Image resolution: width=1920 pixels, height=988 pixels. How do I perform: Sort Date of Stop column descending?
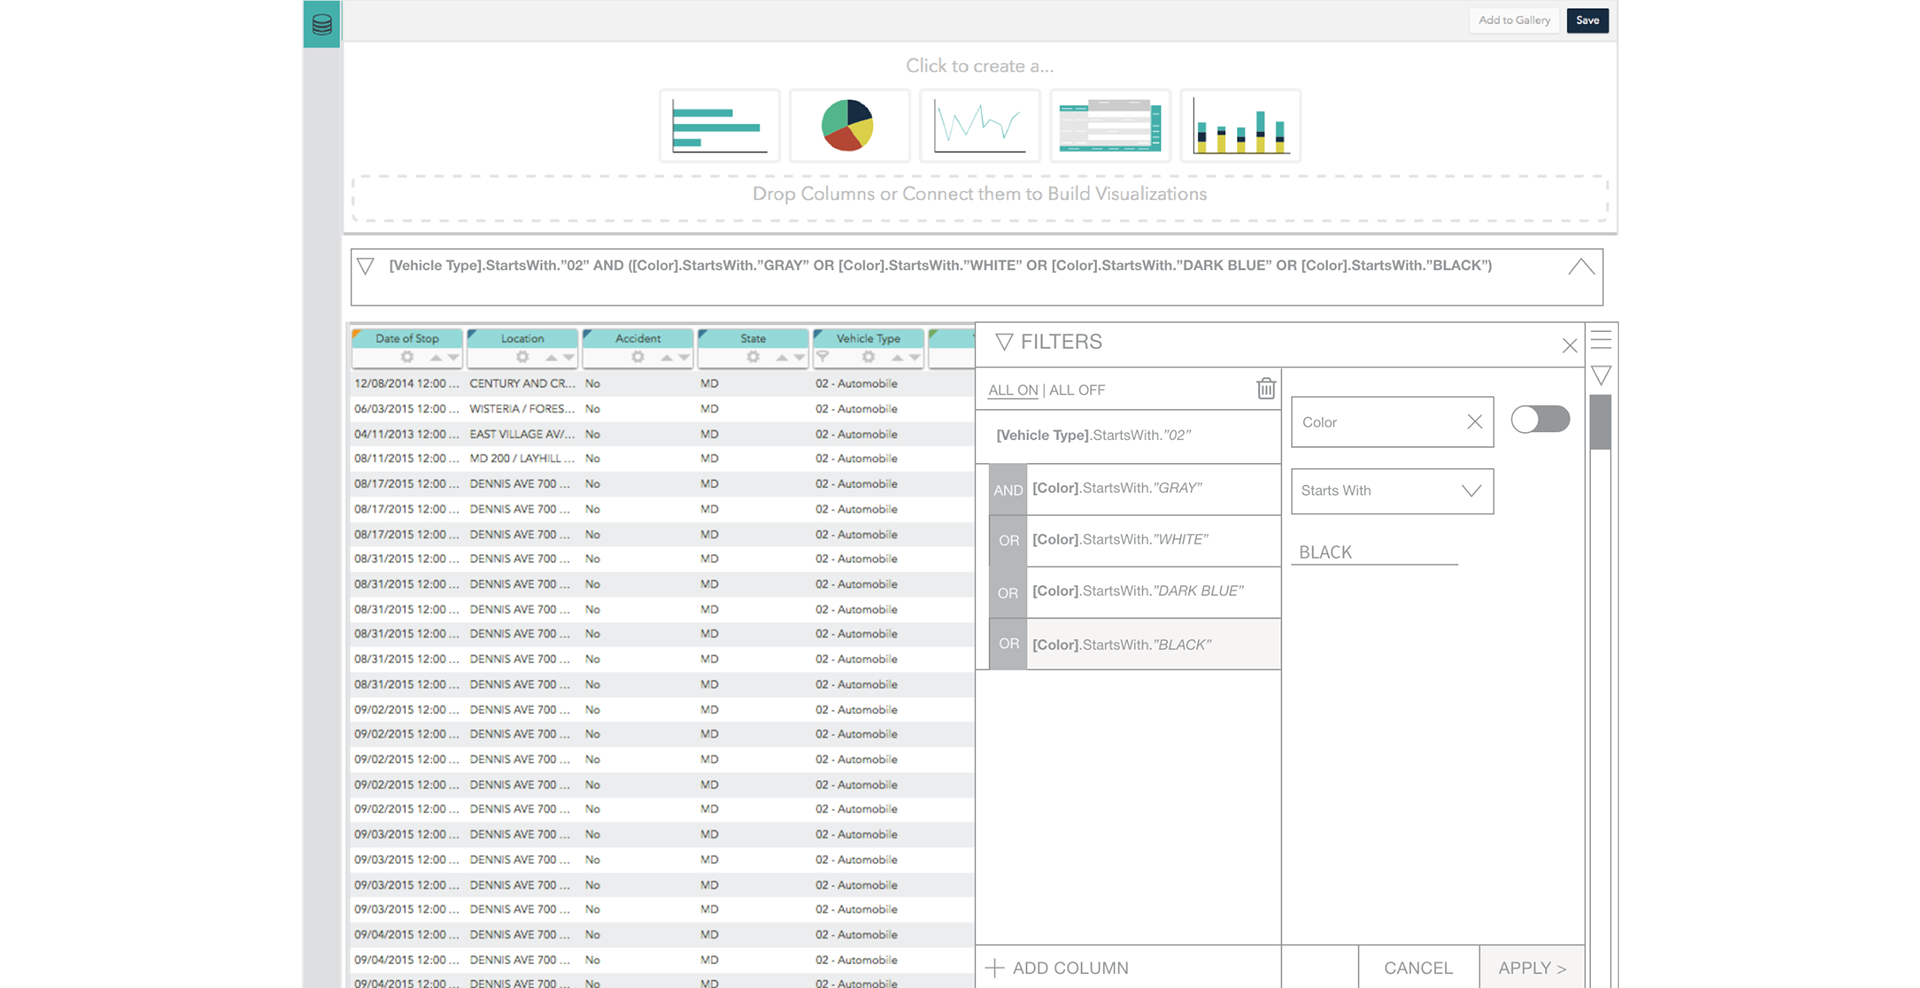tap(453, 357)
